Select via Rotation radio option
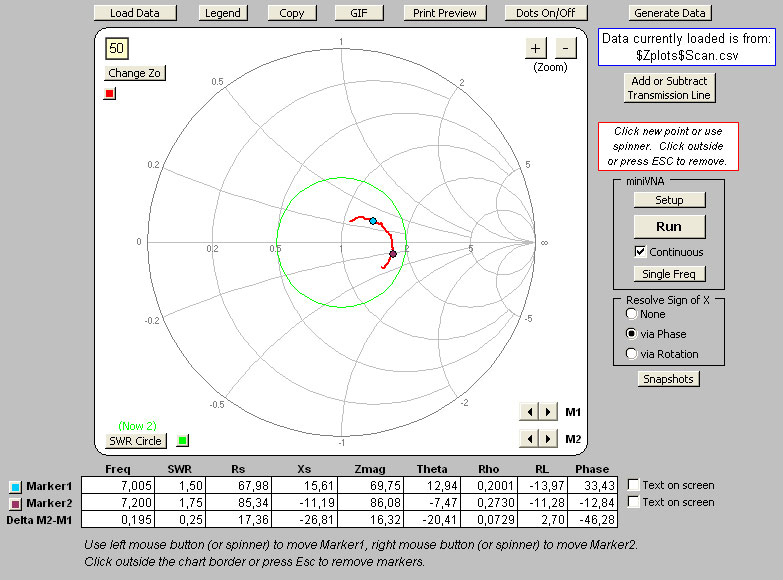 point(631,353)
